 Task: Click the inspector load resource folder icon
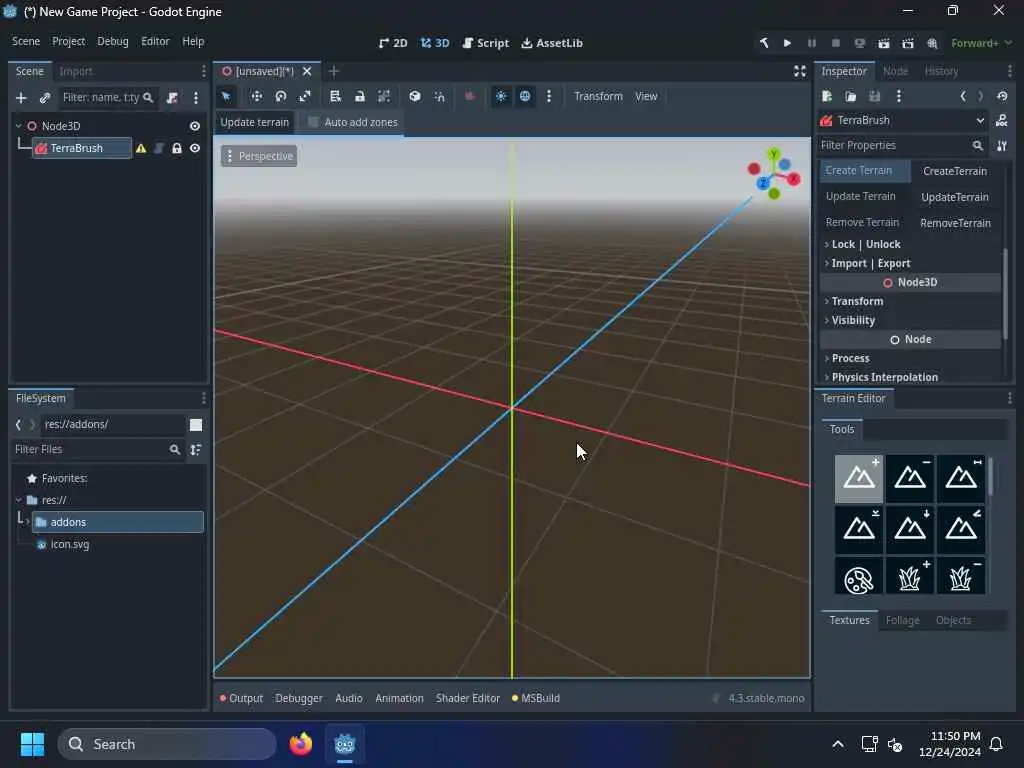coord(850,97)
